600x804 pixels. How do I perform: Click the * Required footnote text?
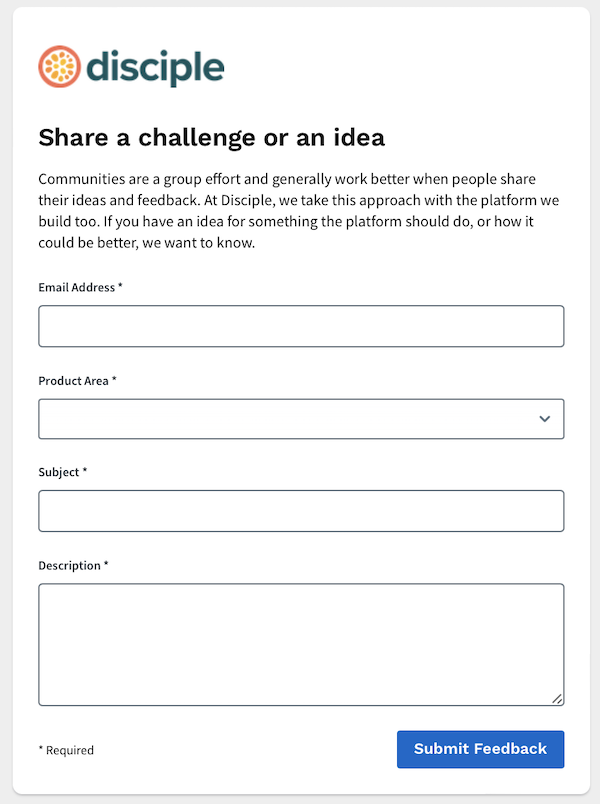tap(66, 750)
